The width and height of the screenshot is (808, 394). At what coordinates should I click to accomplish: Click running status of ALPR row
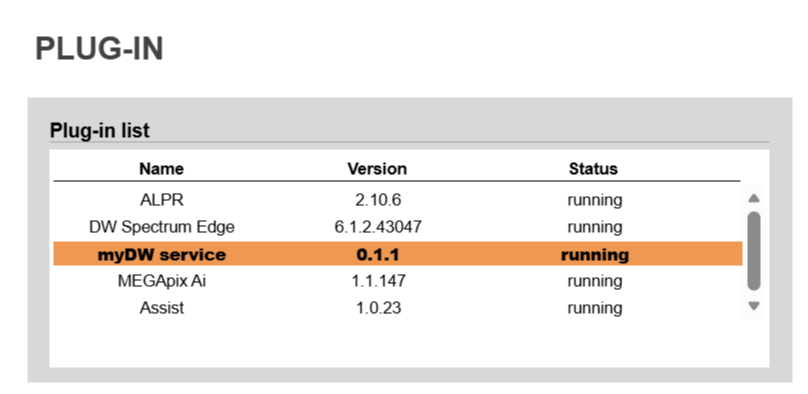click(595, 200)
